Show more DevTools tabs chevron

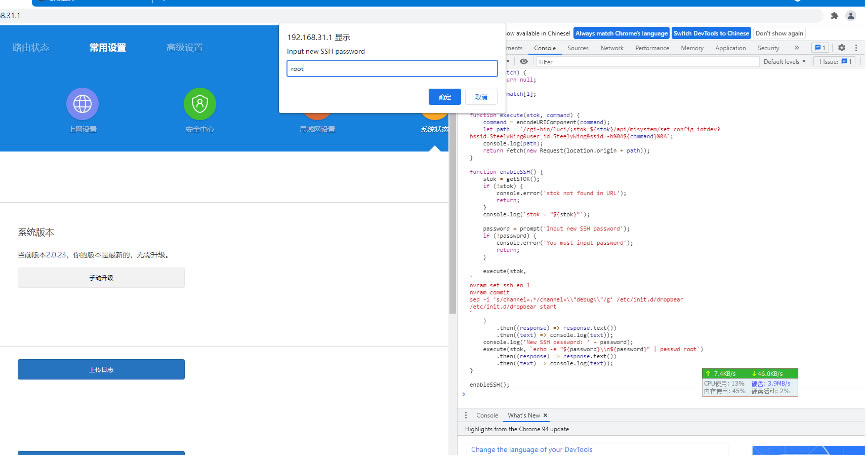(795, 47)
